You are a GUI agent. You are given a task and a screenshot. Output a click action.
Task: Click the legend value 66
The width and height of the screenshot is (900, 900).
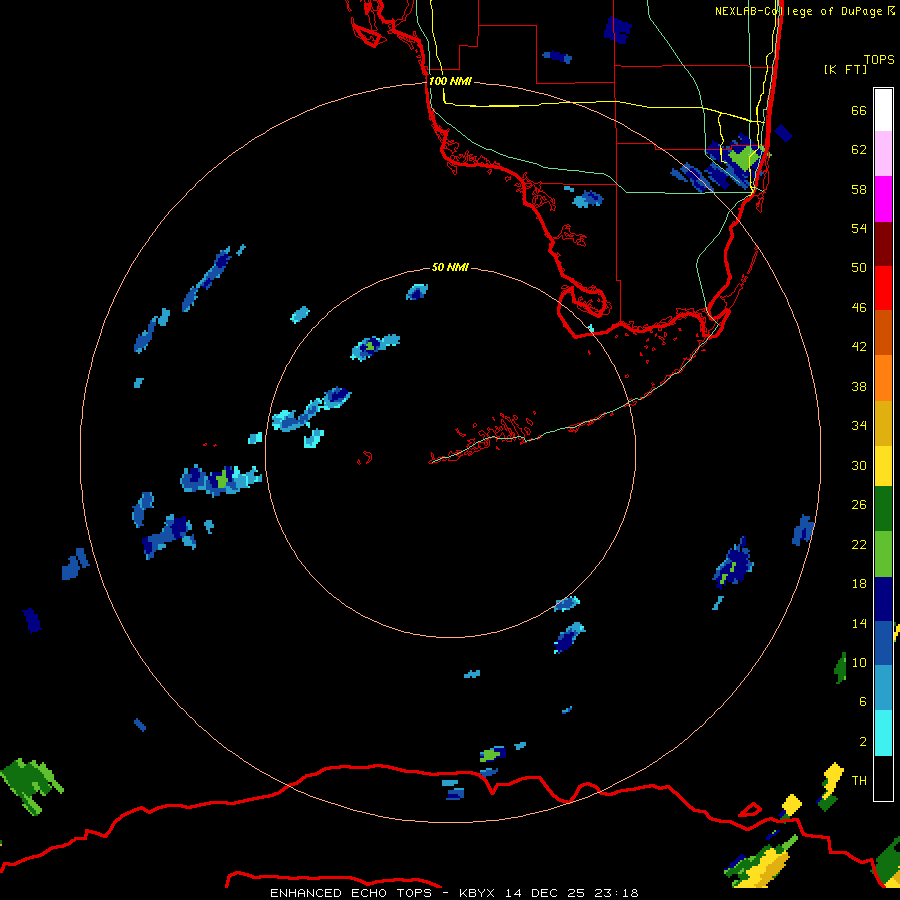(859, 111)
